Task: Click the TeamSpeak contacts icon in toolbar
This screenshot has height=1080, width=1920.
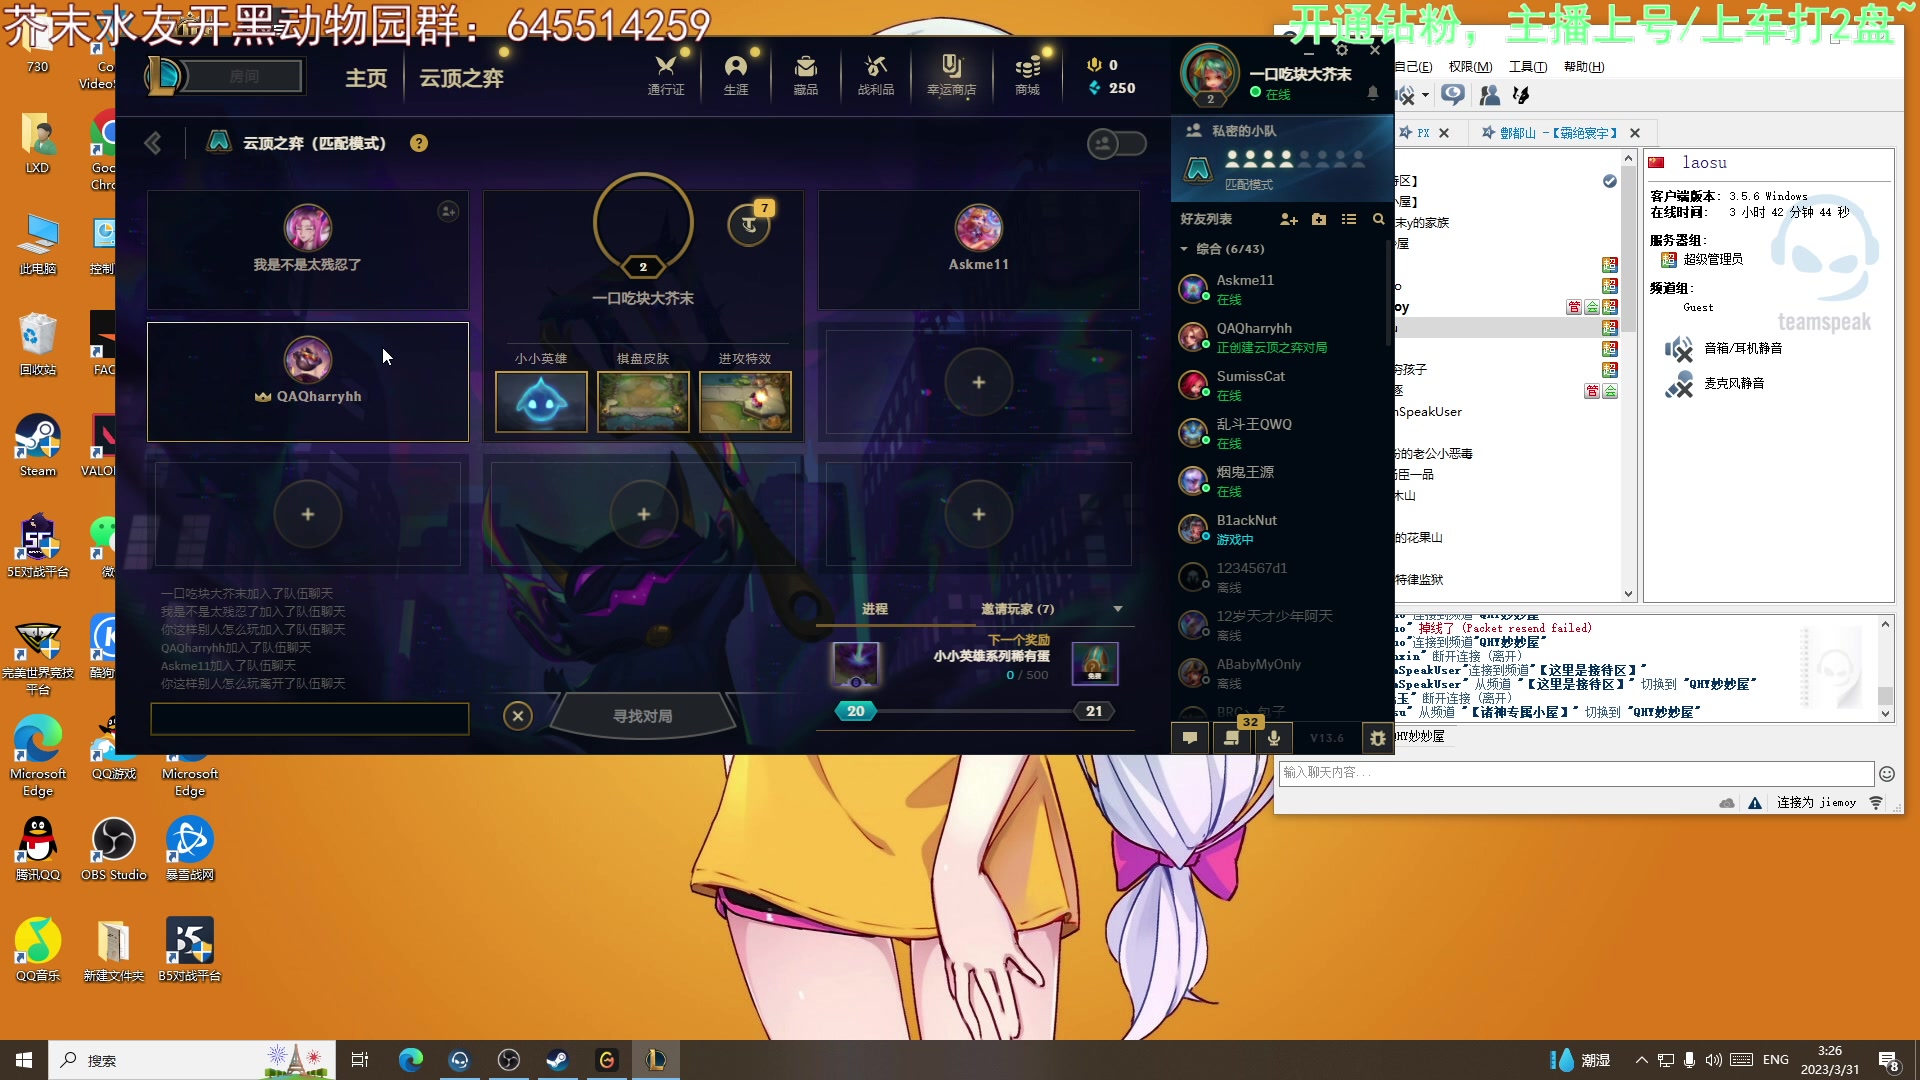Action: pos(1489,95)
